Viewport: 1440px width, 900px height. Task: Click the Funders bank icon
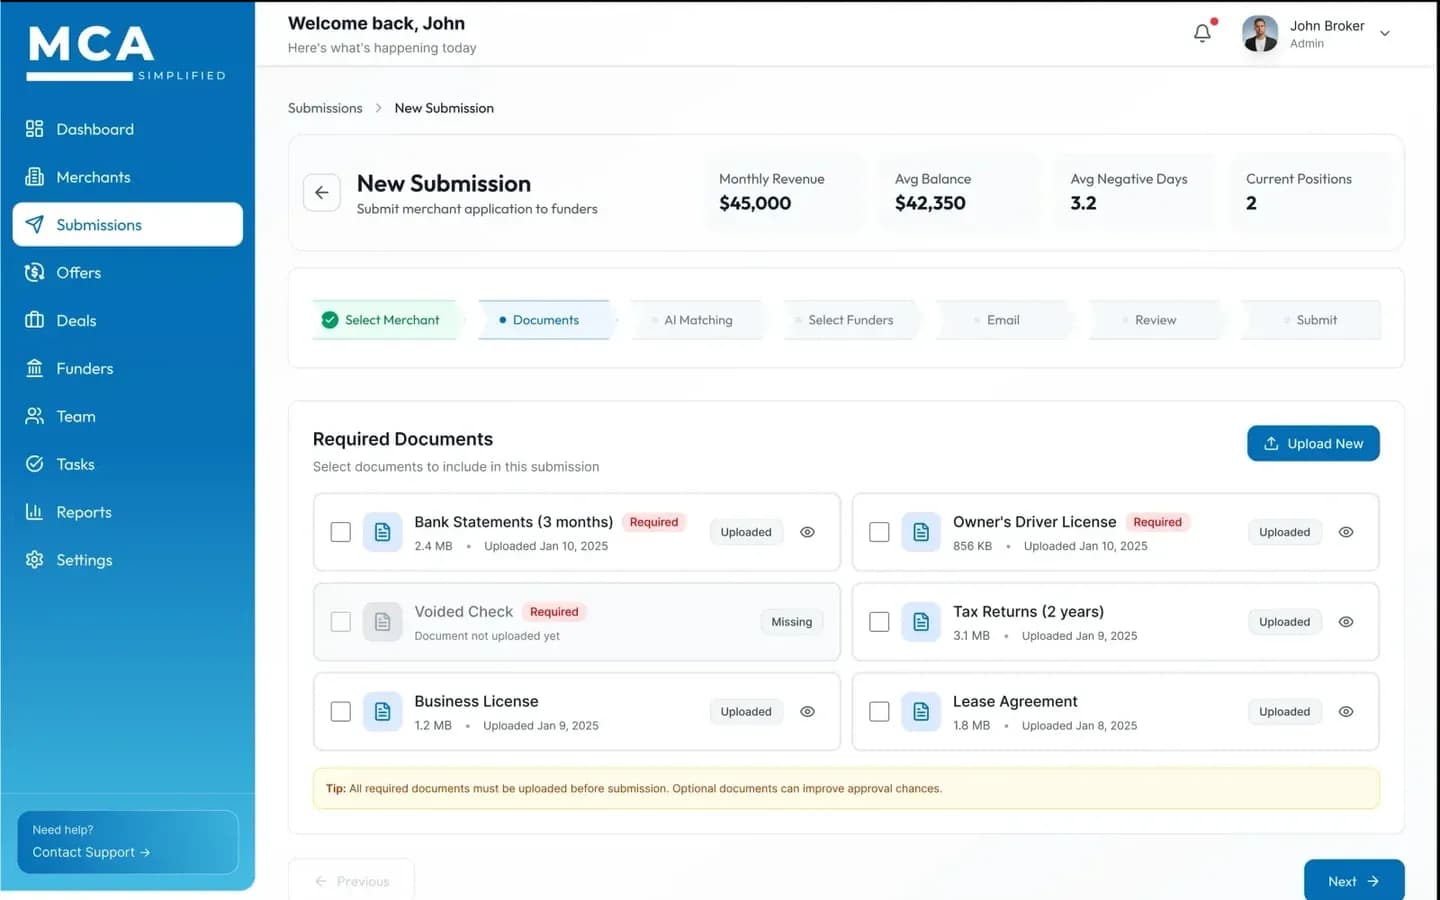(x=35, y=369)
